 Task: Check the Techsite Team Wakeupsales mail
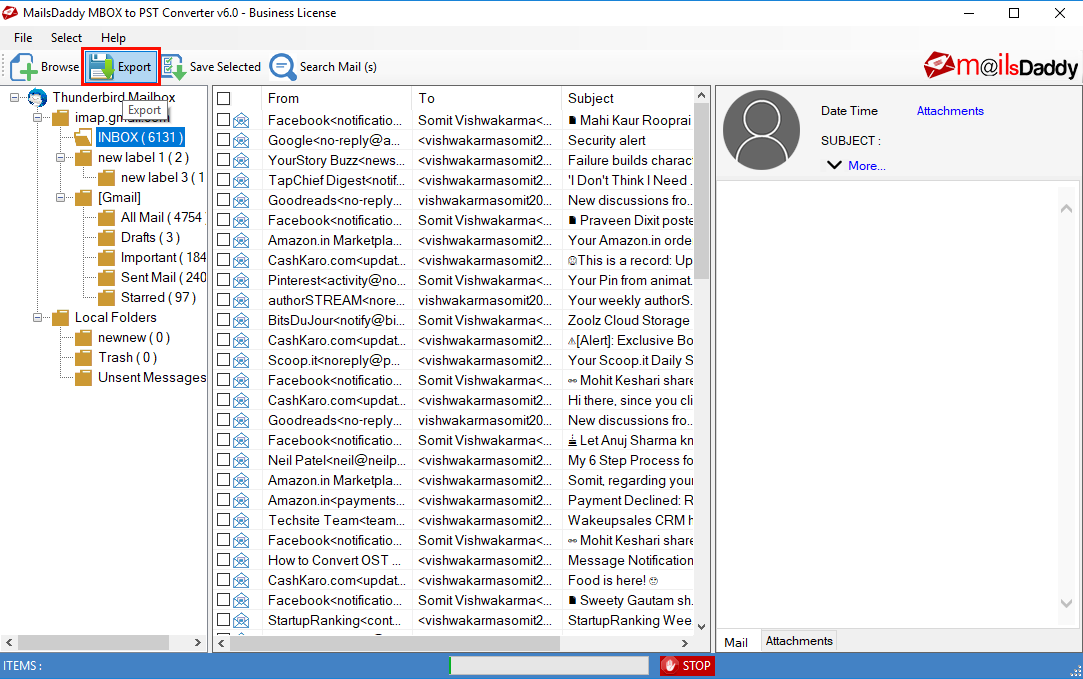224,520
